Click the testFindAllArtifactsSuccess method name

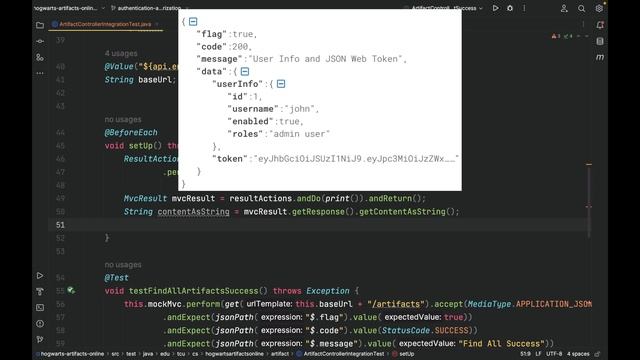click(193, 291)
